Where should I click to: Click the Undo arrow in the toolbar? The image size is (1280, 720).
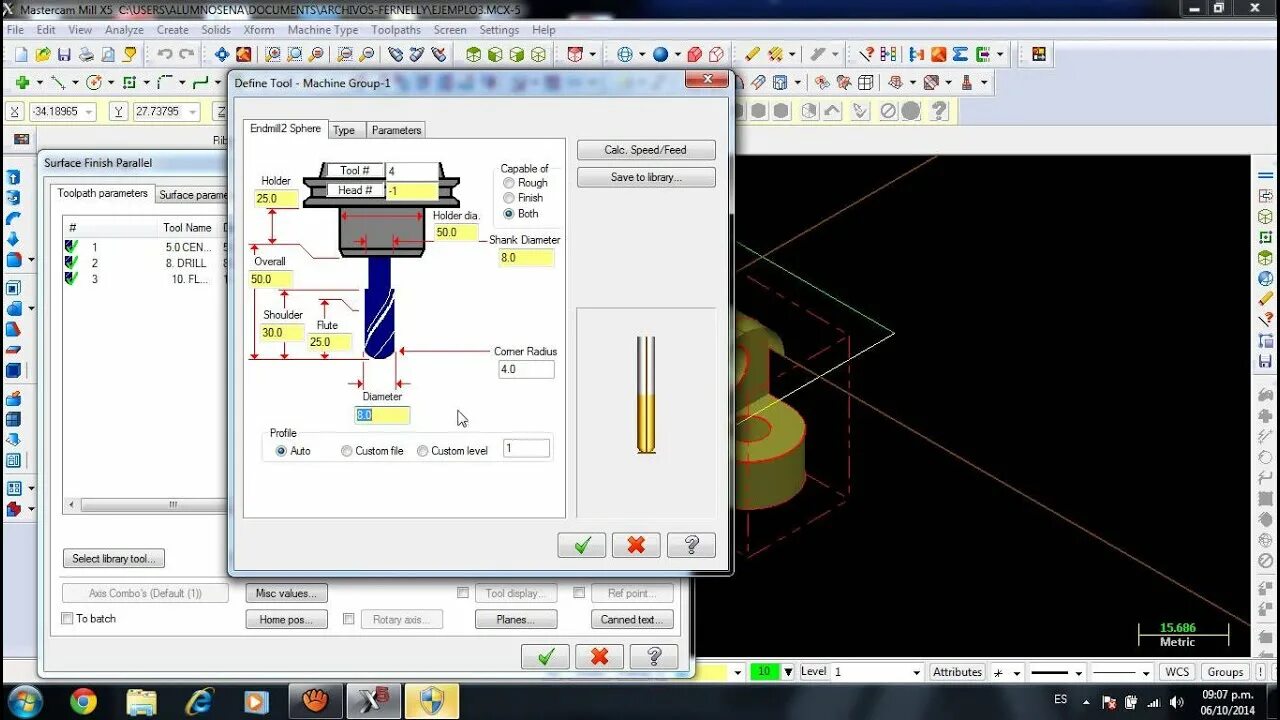pos(164,54)
